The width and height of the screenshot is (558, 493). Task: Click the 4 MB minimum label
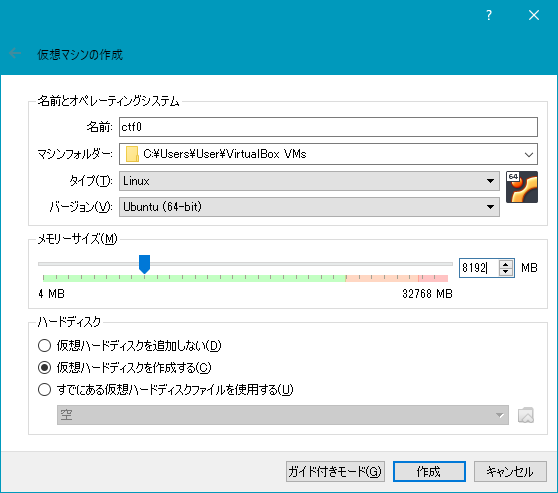(51, 294)
